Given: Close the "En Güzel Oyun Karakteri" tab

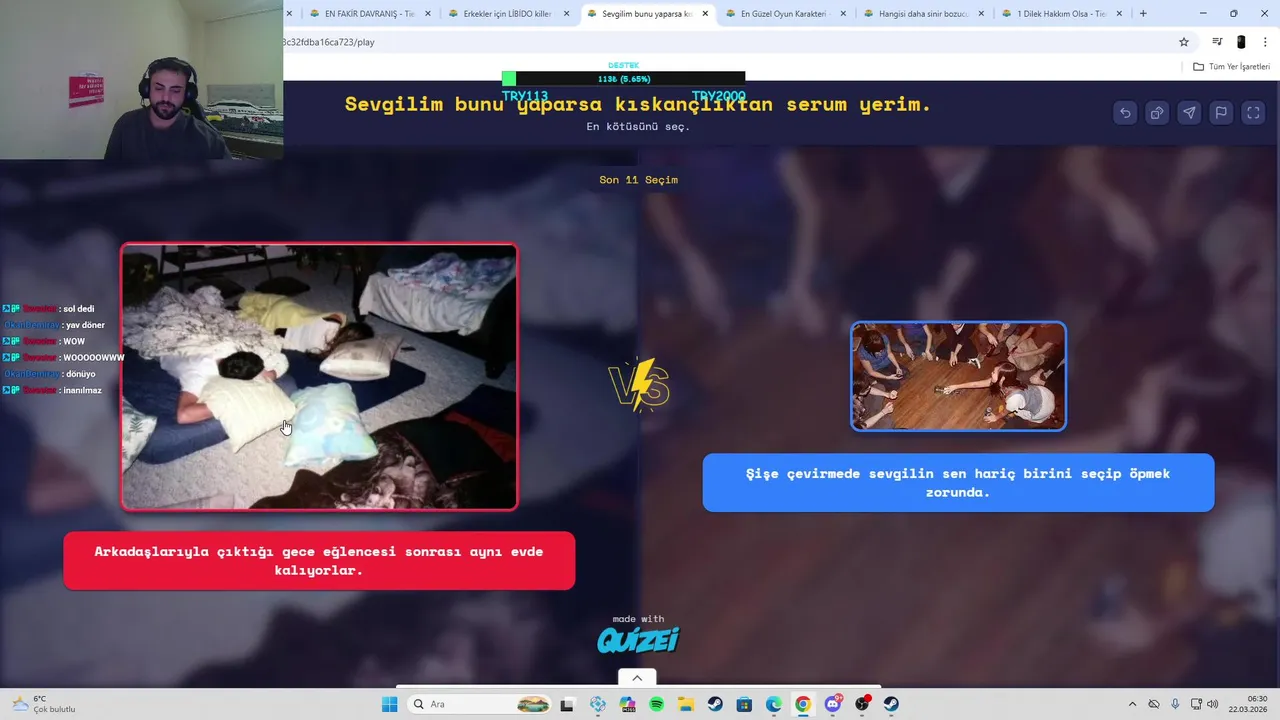Looking at the screenshot, I should tap(843, 14).
